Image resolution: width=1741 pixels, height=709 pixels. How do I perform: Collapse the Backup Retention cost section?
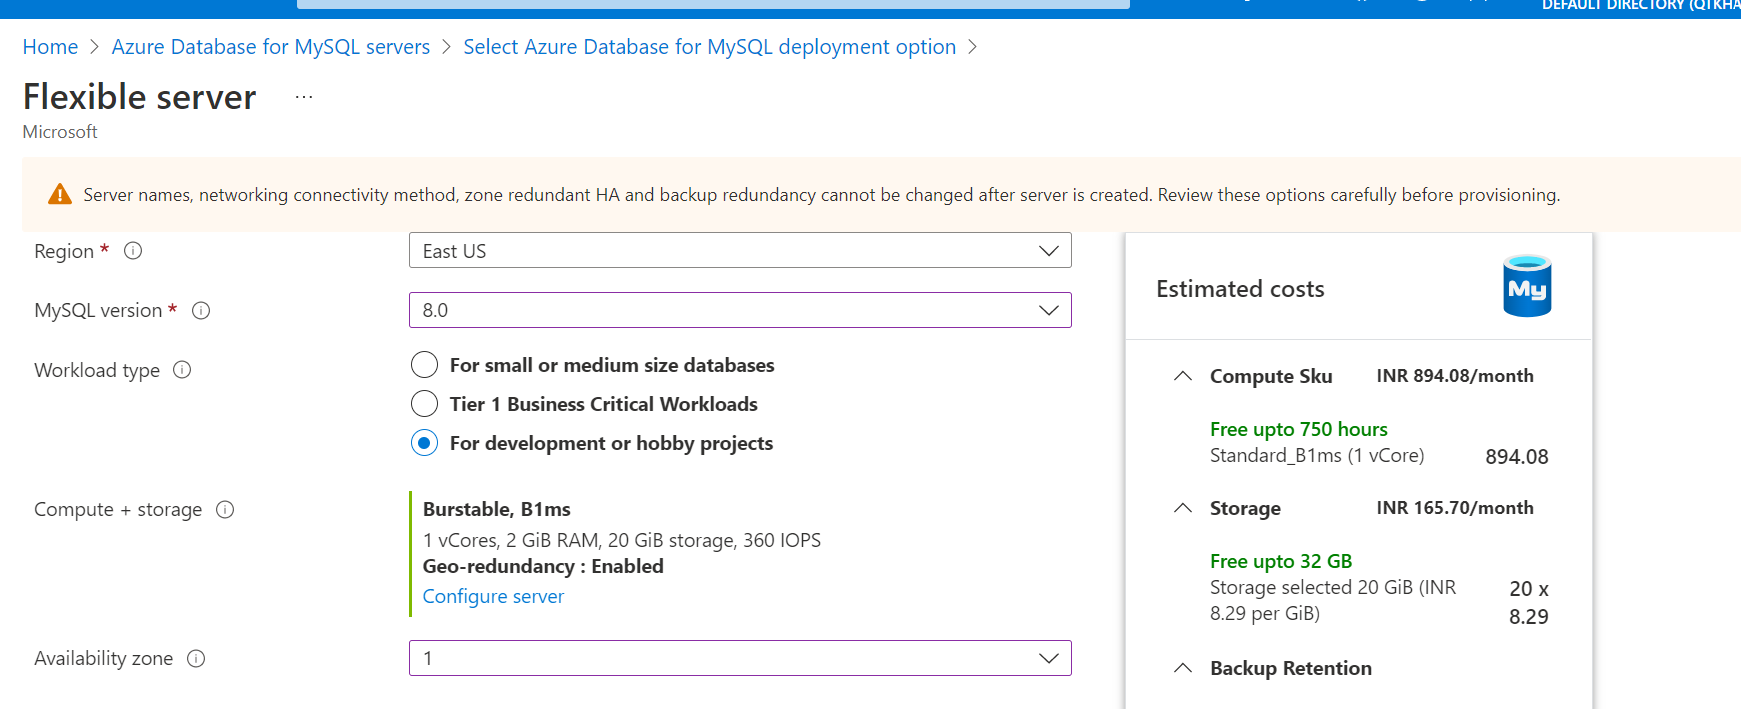(x=1183, y=668)
